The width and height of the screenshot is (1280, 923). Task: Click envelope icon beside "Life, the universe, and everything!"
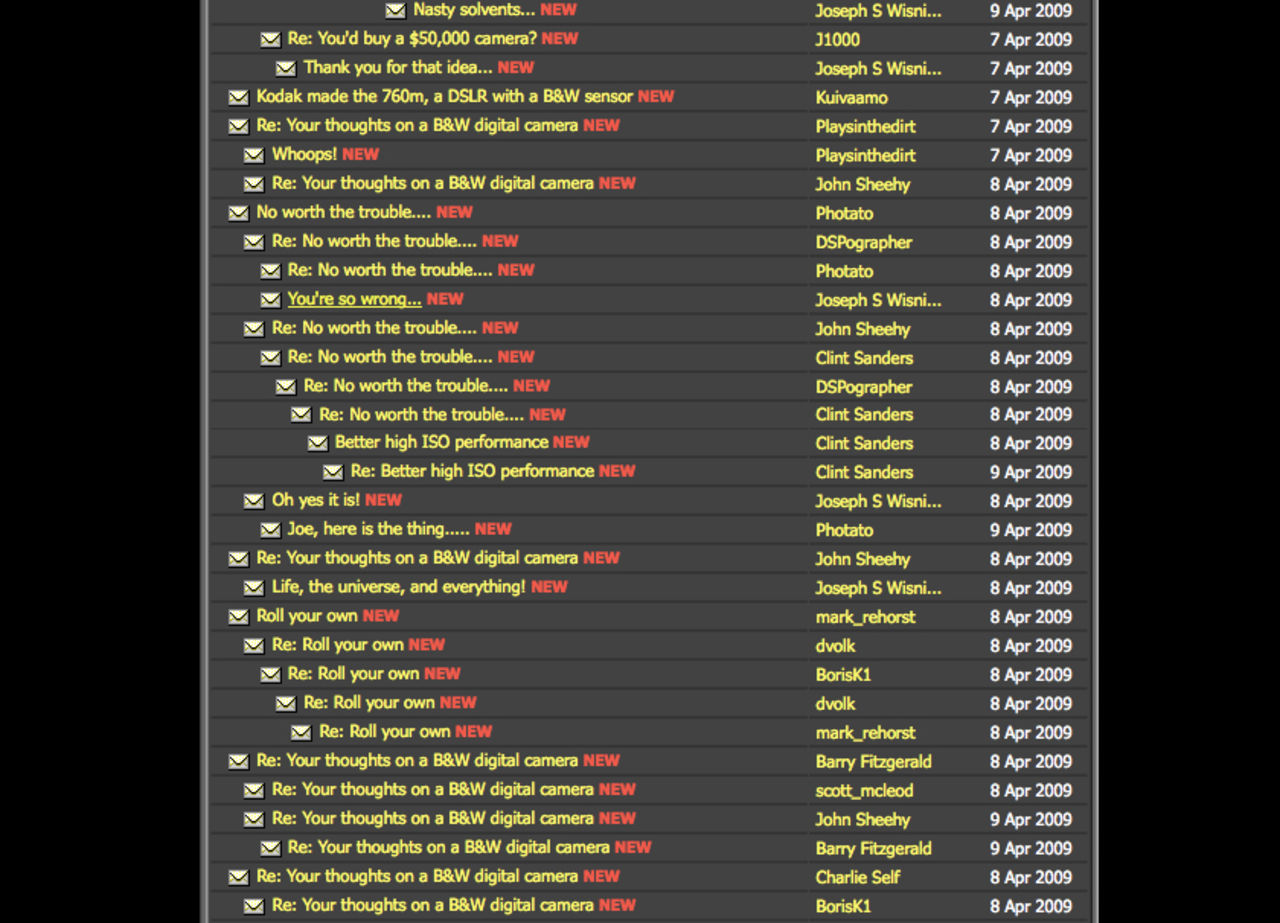[x=254, y=588]
